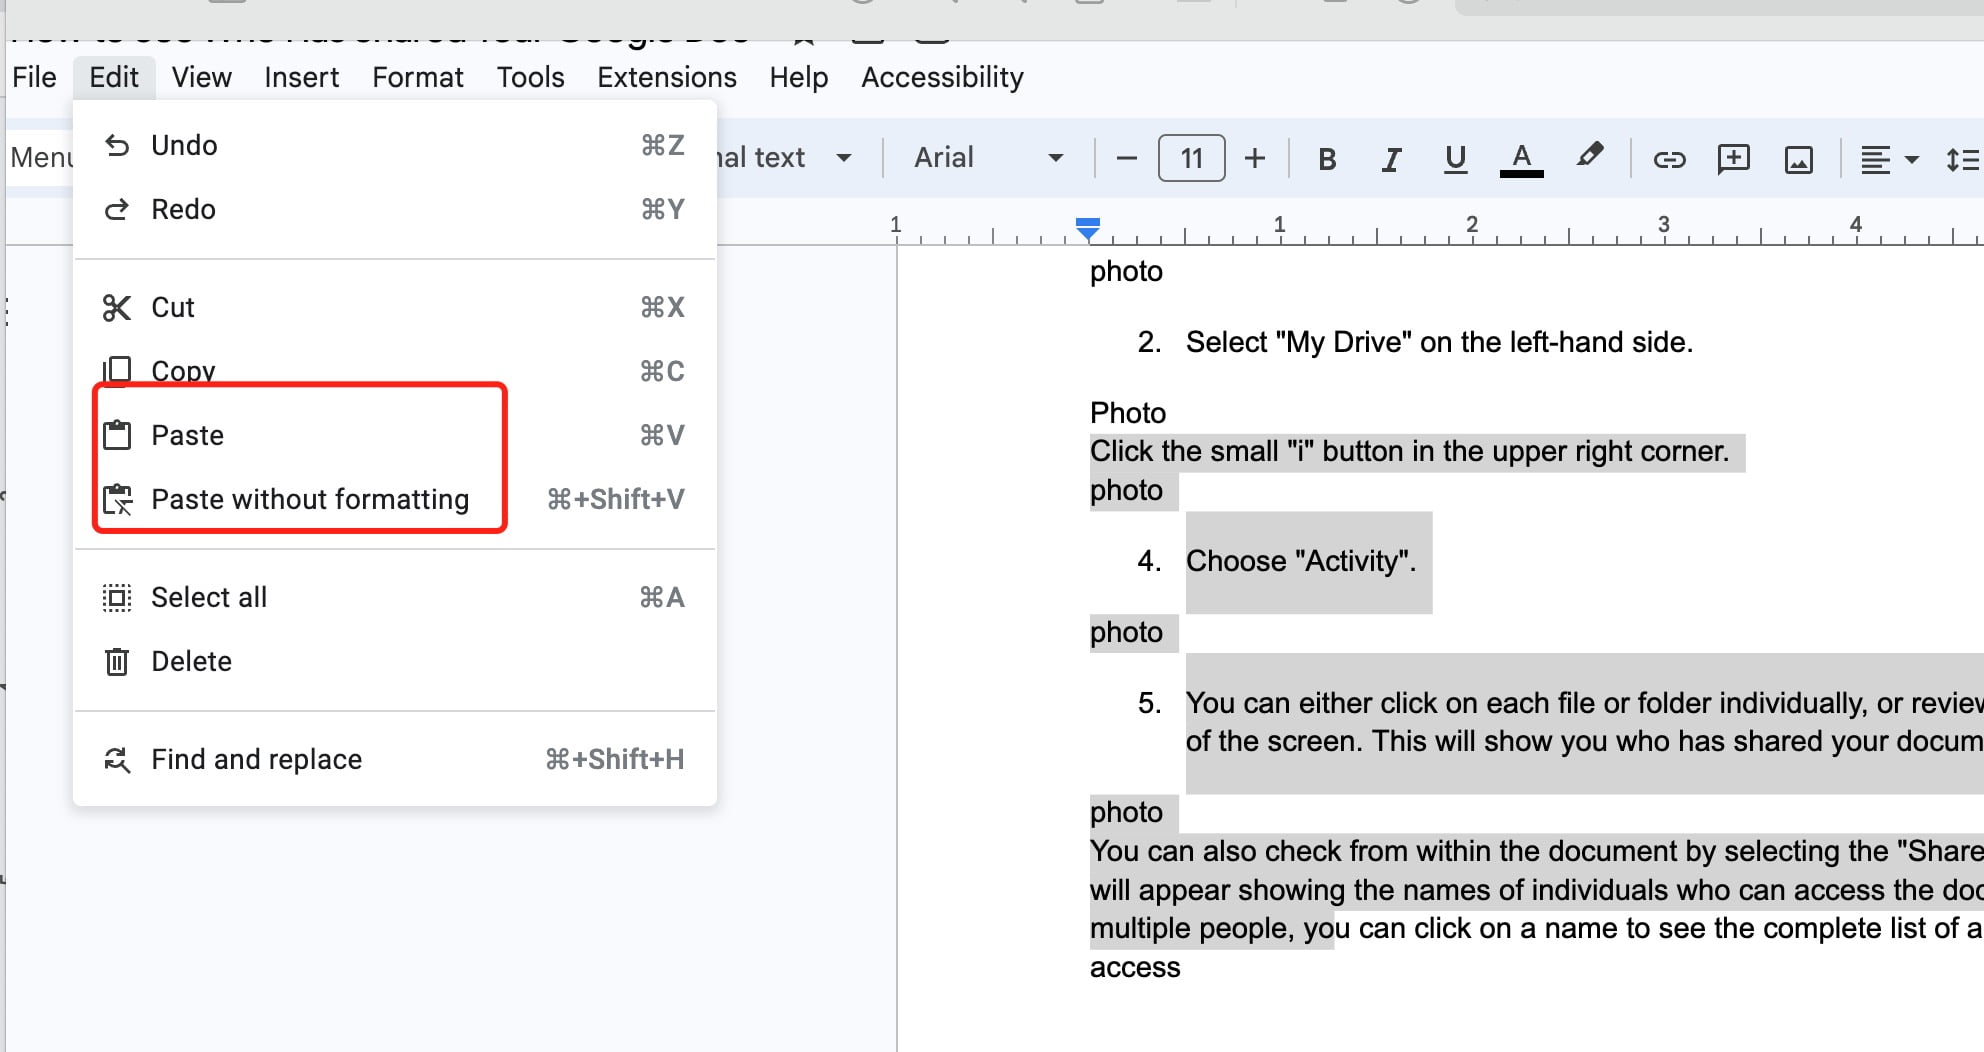Choose Redo from the Edit menu
Image resolution: width=1984 pixels, height=1052 pixels.
point(394,210)
